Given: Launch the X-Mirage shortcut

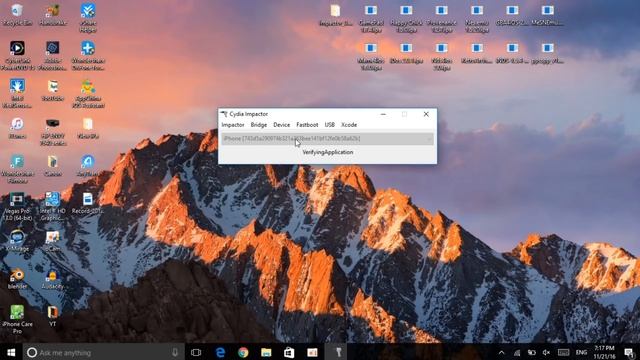Looking at the screenshot, I should [x=17, y=241].
